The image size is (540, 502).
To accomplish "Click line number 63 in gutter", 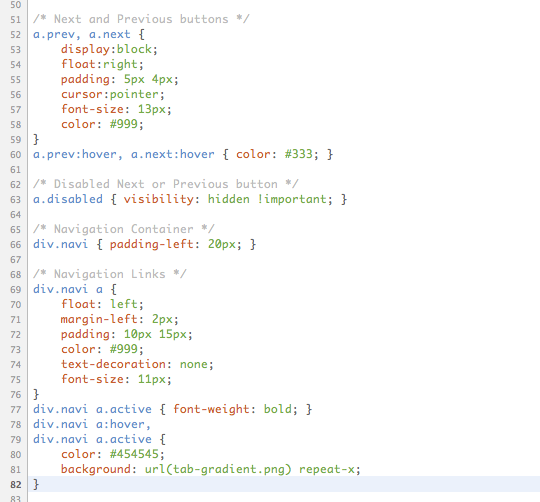I will click(x=15, y=200).
